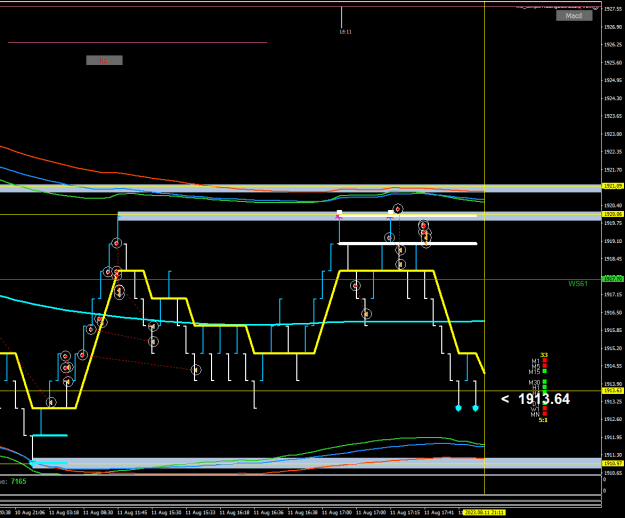Click the '<' arrow beside 1913.64
Screen dimensions: 625x518
(x=505, y=399)
